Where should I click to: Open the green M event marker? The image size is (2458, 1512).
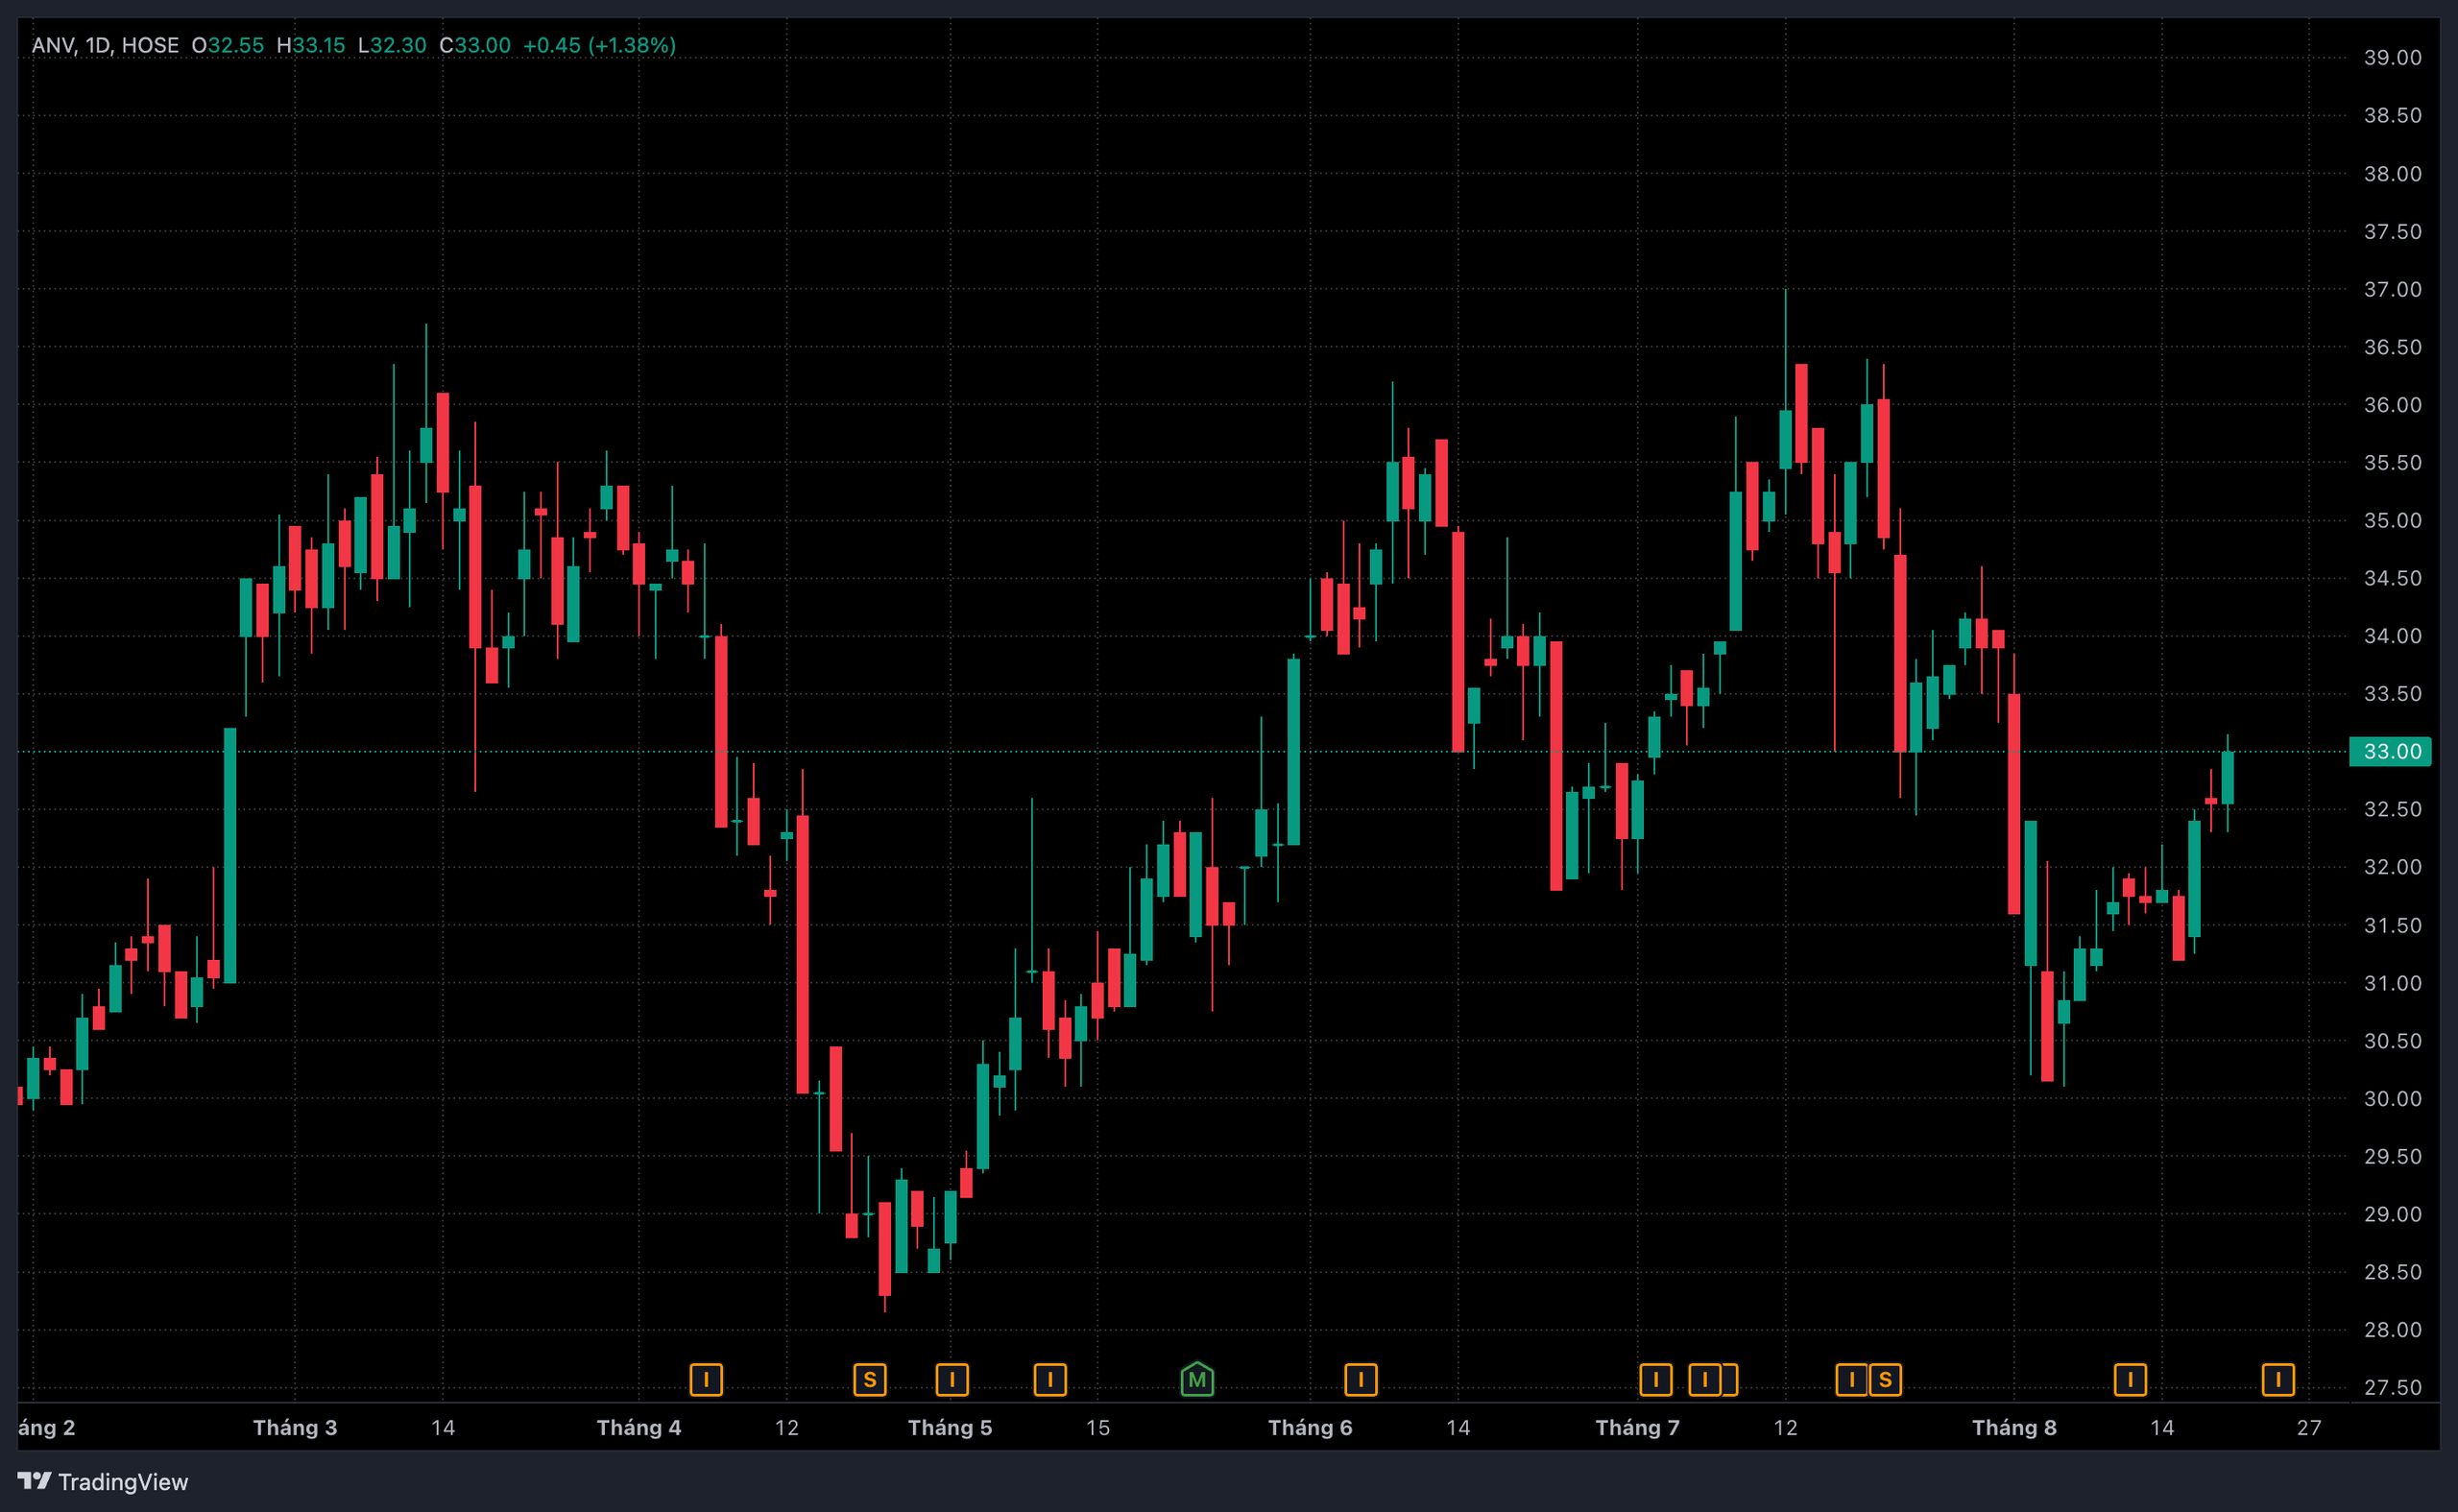pyautogui.click(x=1197, y=1380)
